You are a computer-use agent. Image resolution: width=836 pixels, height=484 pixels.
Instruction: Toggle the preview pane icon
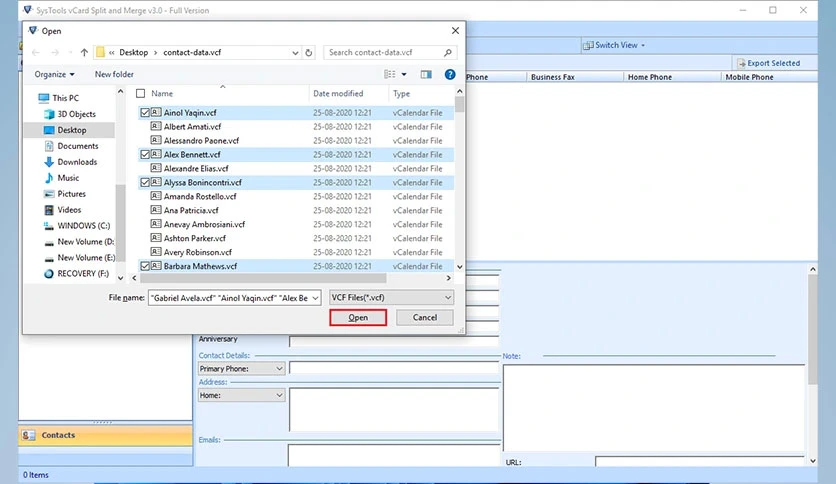[x=426, y=74]
